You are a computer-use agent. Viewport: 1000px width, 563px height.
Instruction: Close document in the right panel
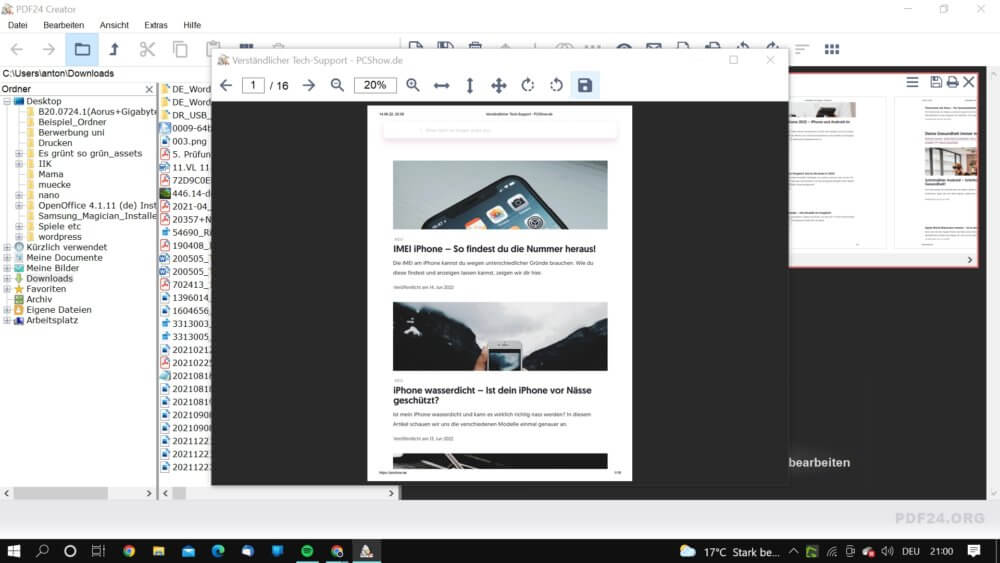pyautogui.click(x=969, y=82)
